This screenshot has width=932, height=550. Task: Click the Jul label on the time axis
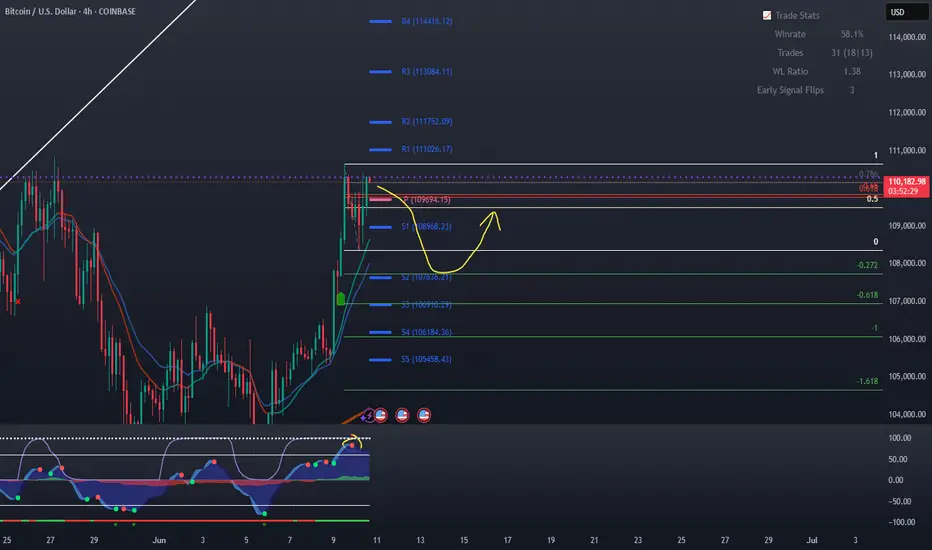pos(811,540)
